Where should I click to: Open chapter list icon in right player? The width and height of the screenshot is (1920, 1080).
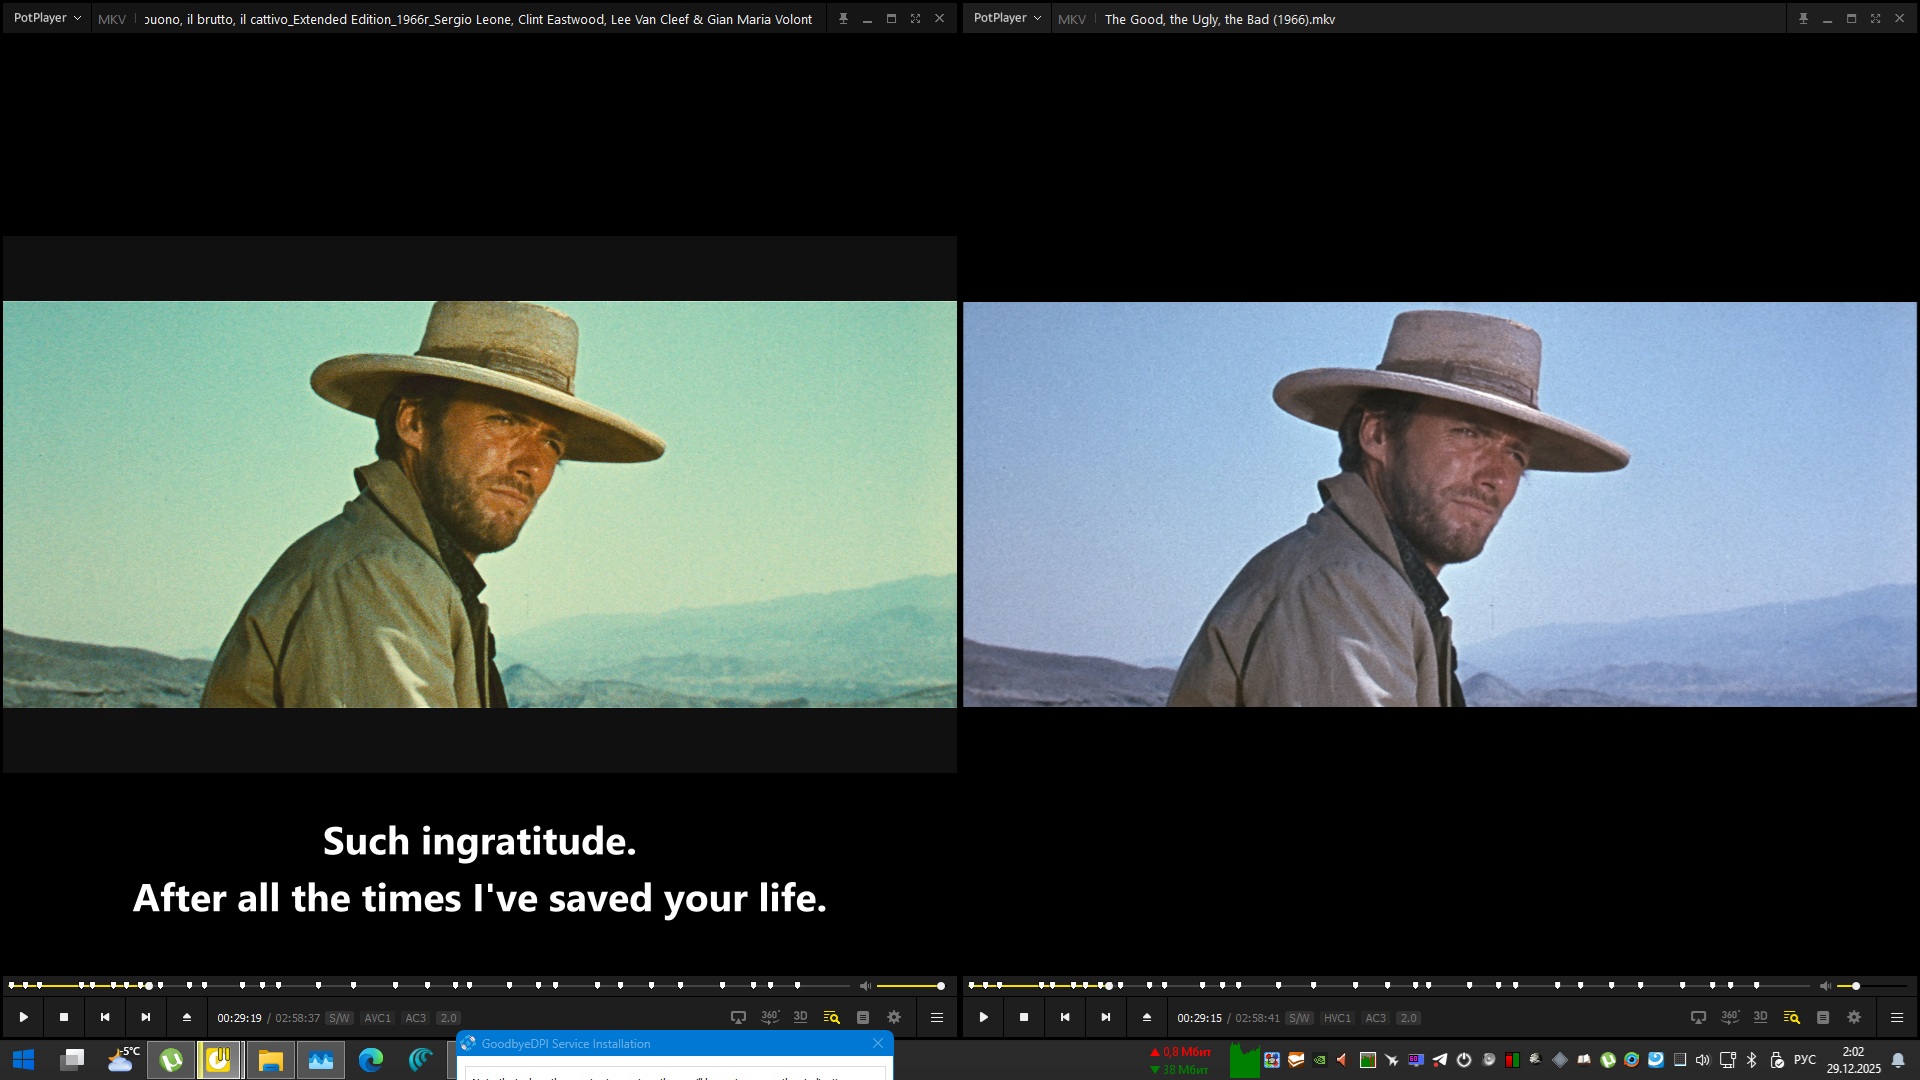coord(1823,1017)
